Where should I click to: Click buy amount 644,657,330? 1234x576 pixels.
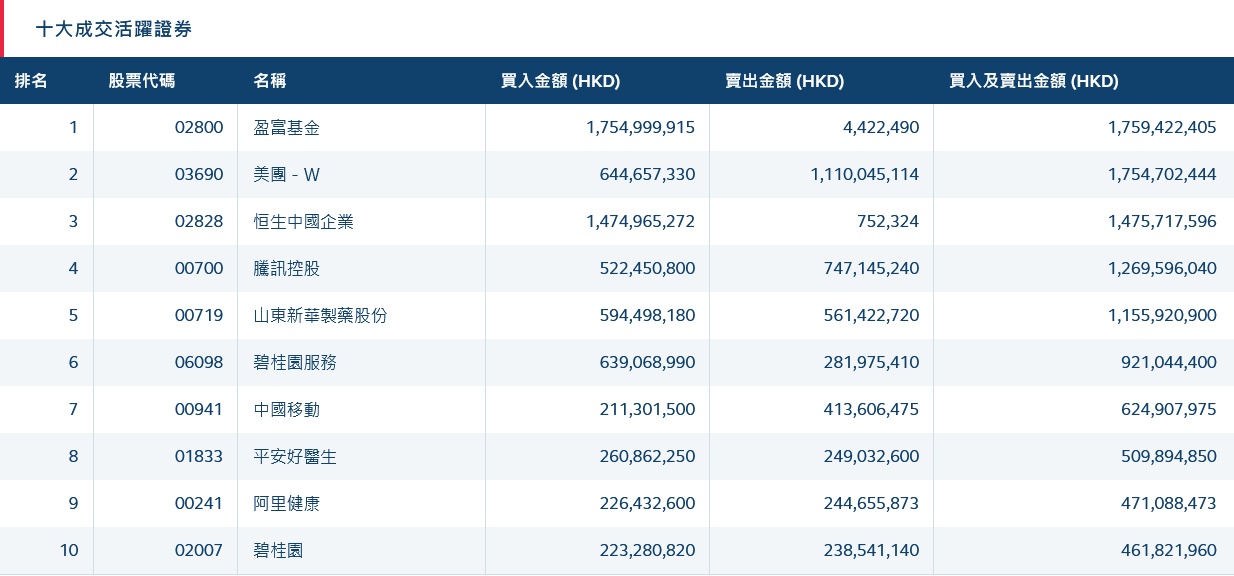coord(647,175)
